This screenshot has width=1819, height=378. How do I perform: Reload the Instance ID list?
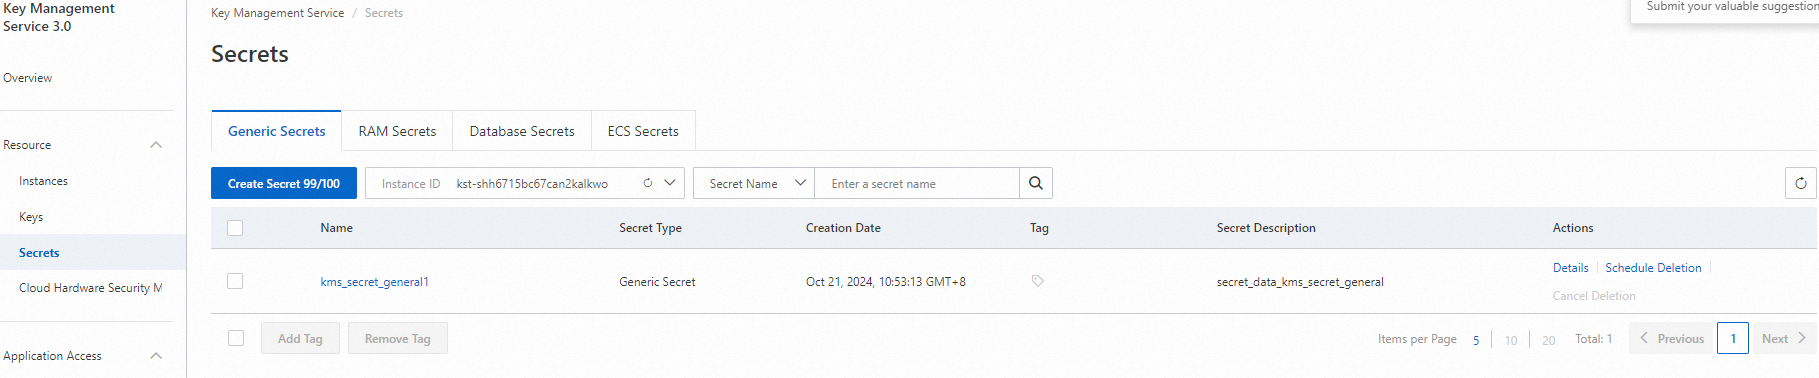coord(648,183)
